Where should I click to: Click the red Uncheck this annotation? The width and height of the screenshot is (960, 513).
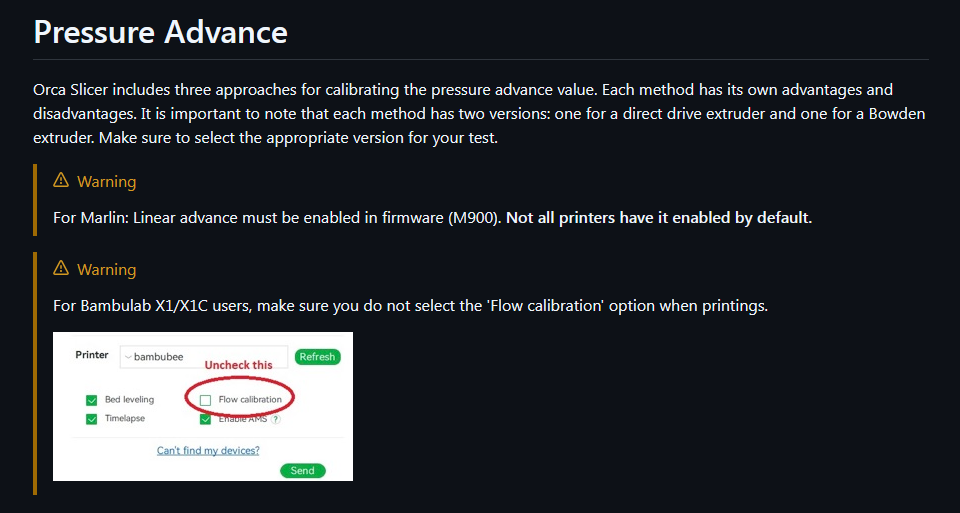click(238, 365)
